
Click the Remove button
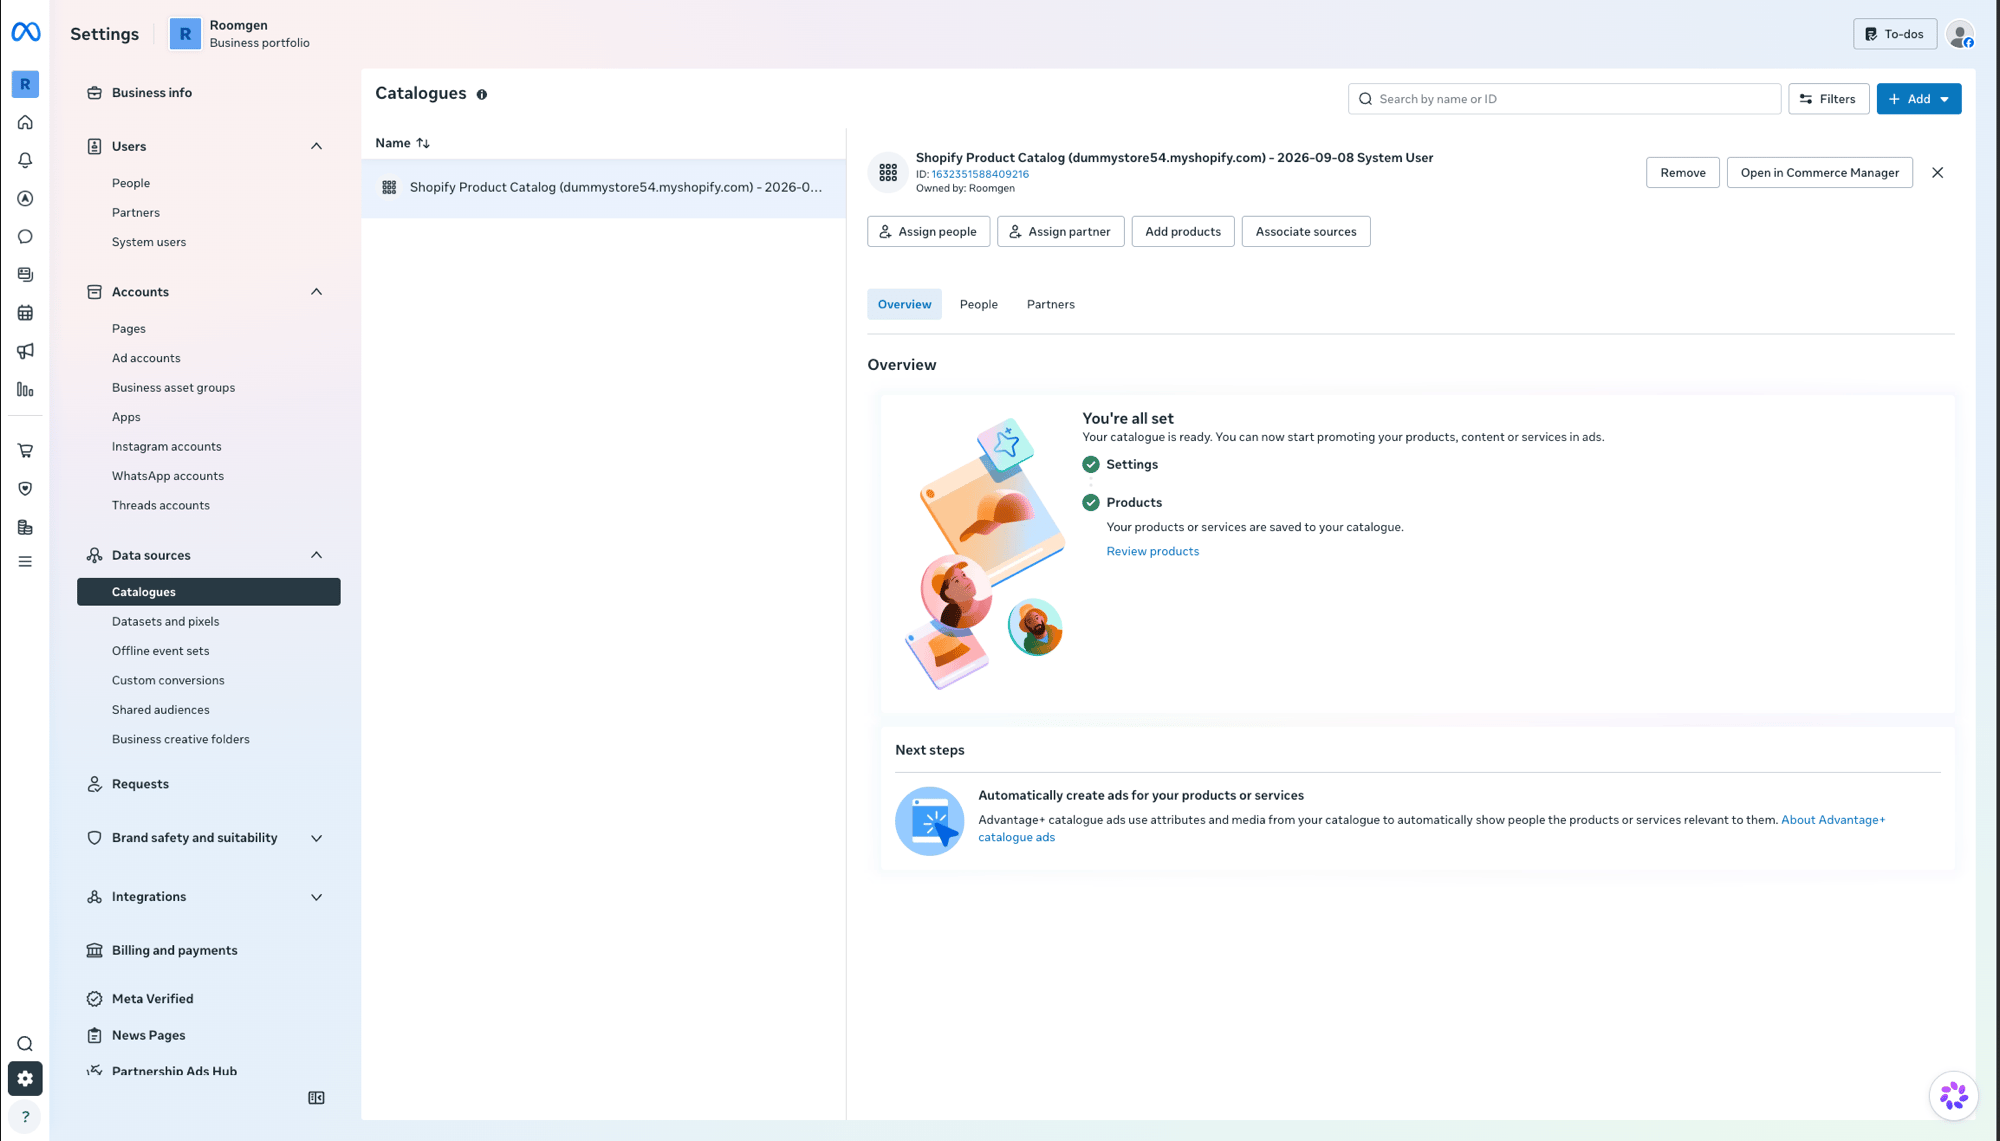click(1682, 173)
